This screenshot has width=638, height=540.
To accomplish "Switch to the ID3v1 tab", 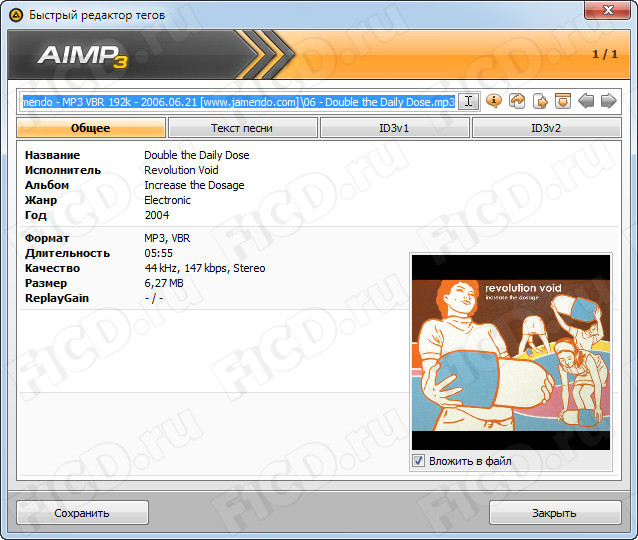I will pyautogui.click(x=394, y=128).
